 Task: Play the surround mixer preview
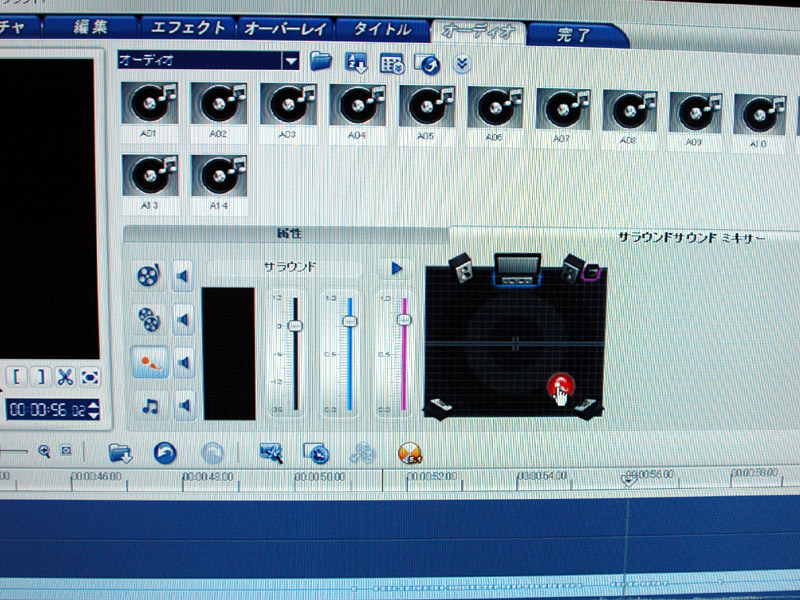click(x=396, y=268)
